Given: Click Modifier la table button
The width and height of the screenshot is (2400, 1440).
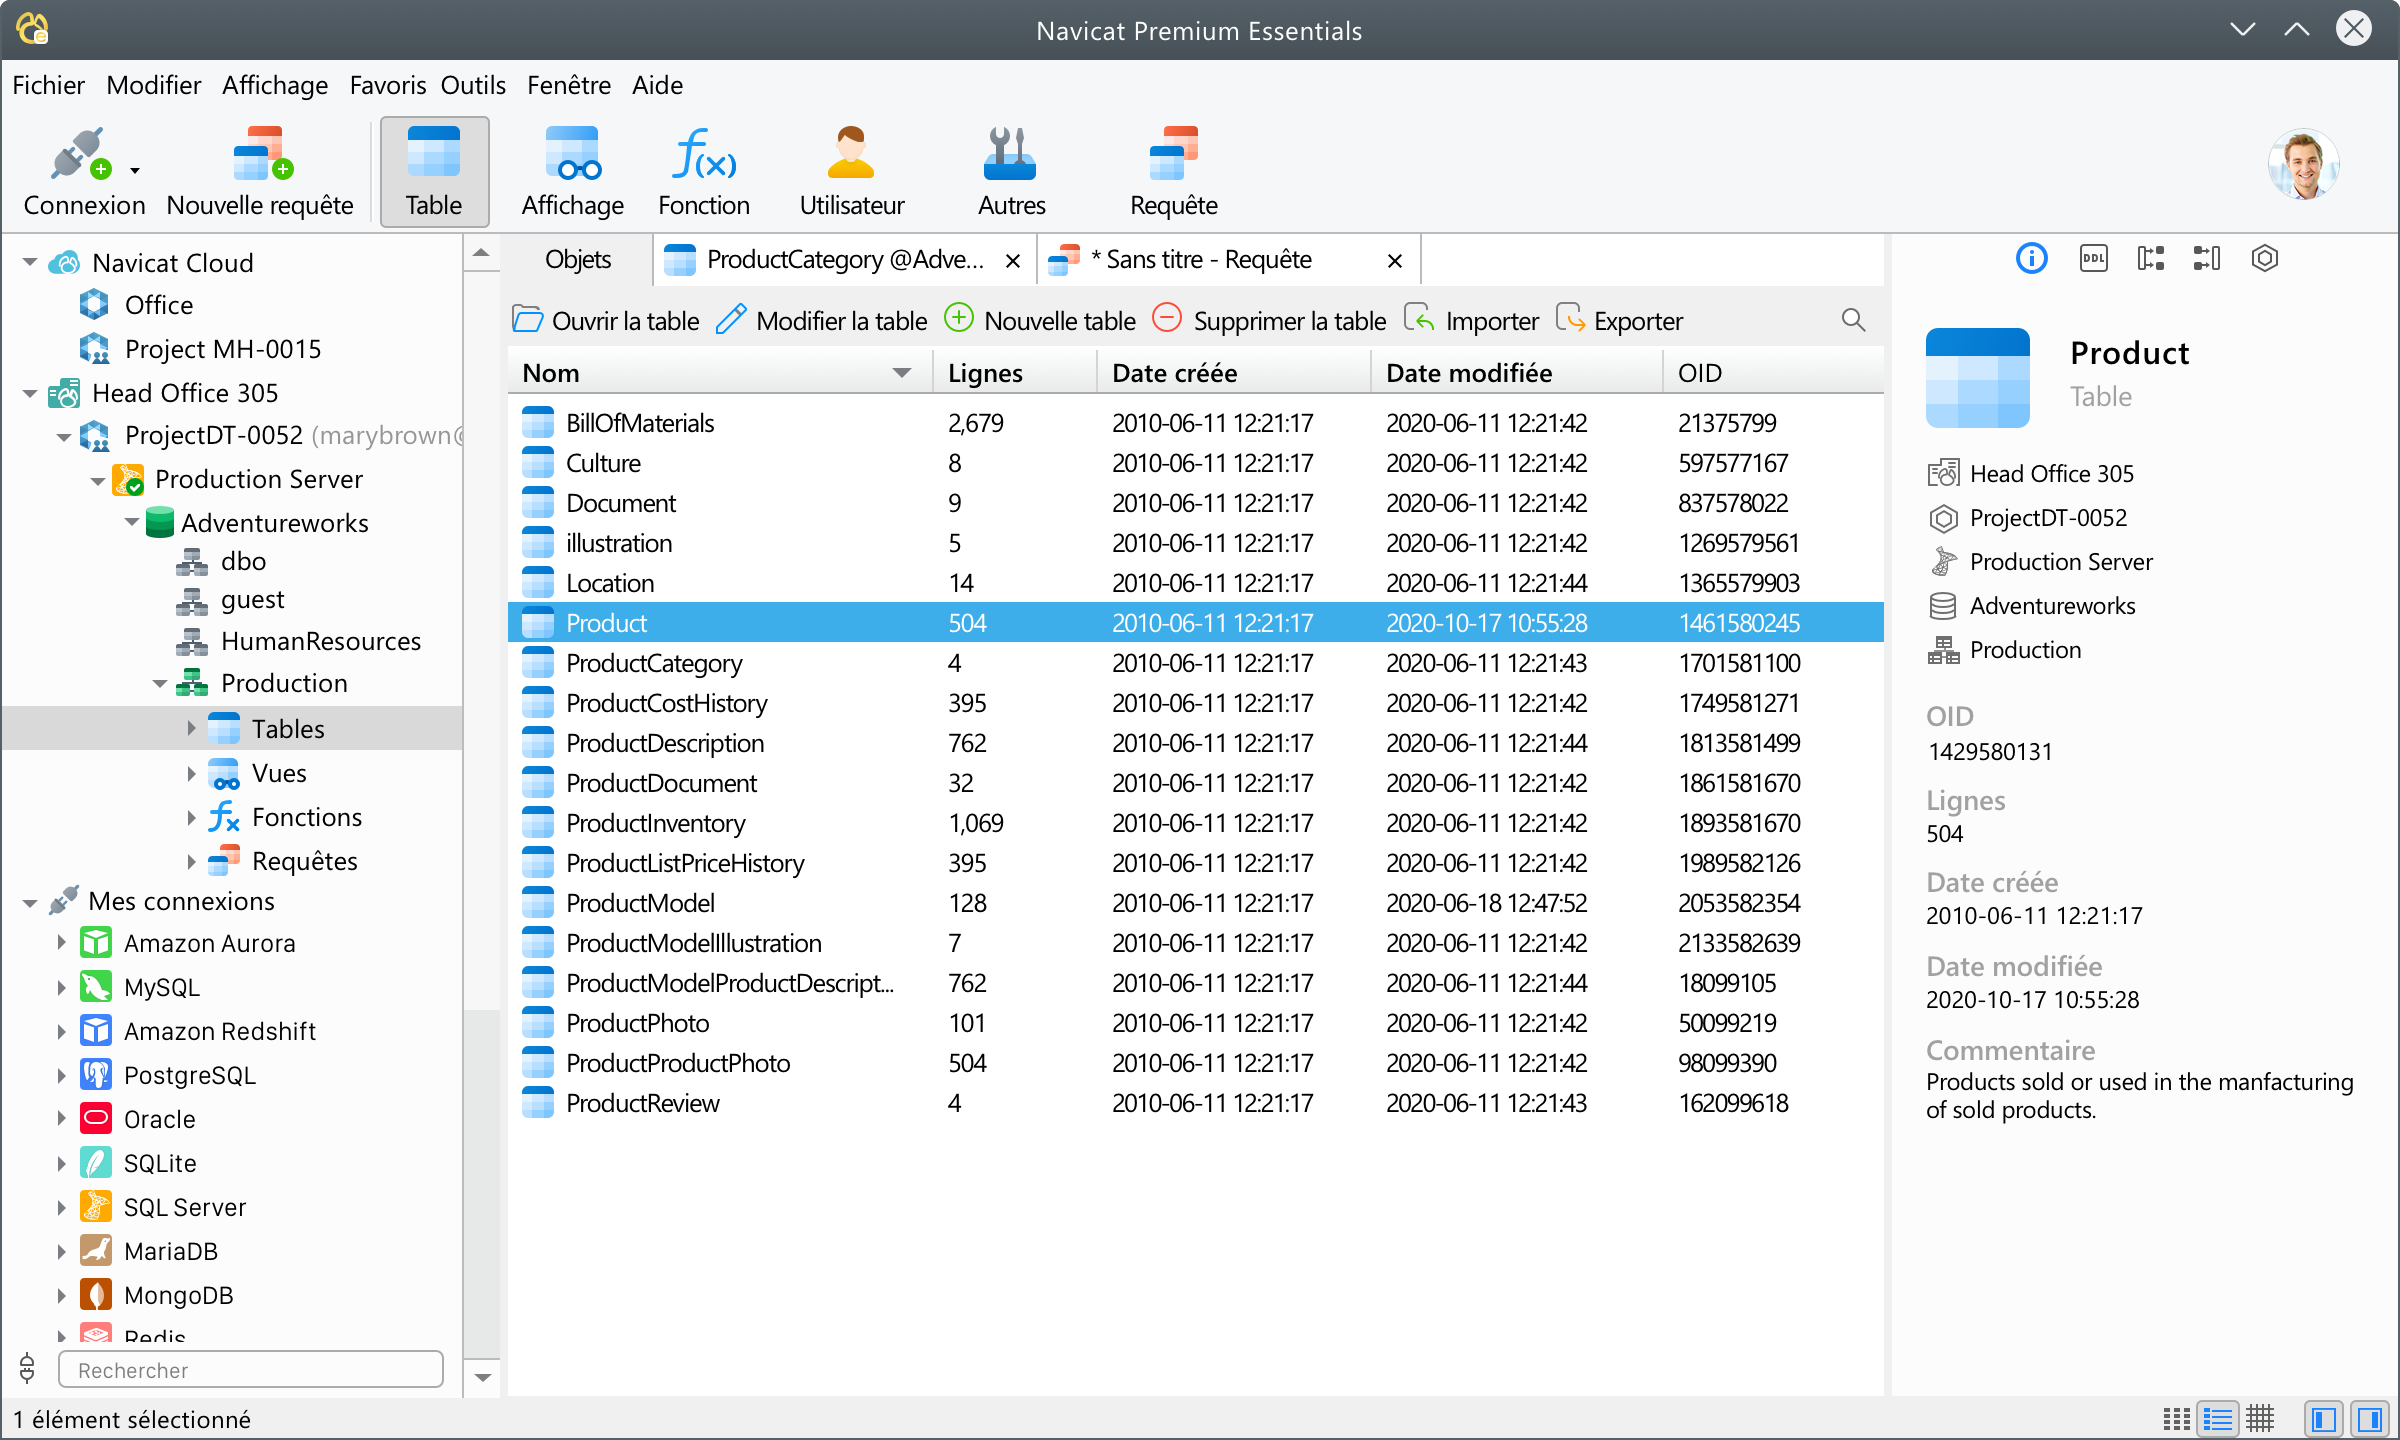Looking at the screenshot, I should coord(822,321).
